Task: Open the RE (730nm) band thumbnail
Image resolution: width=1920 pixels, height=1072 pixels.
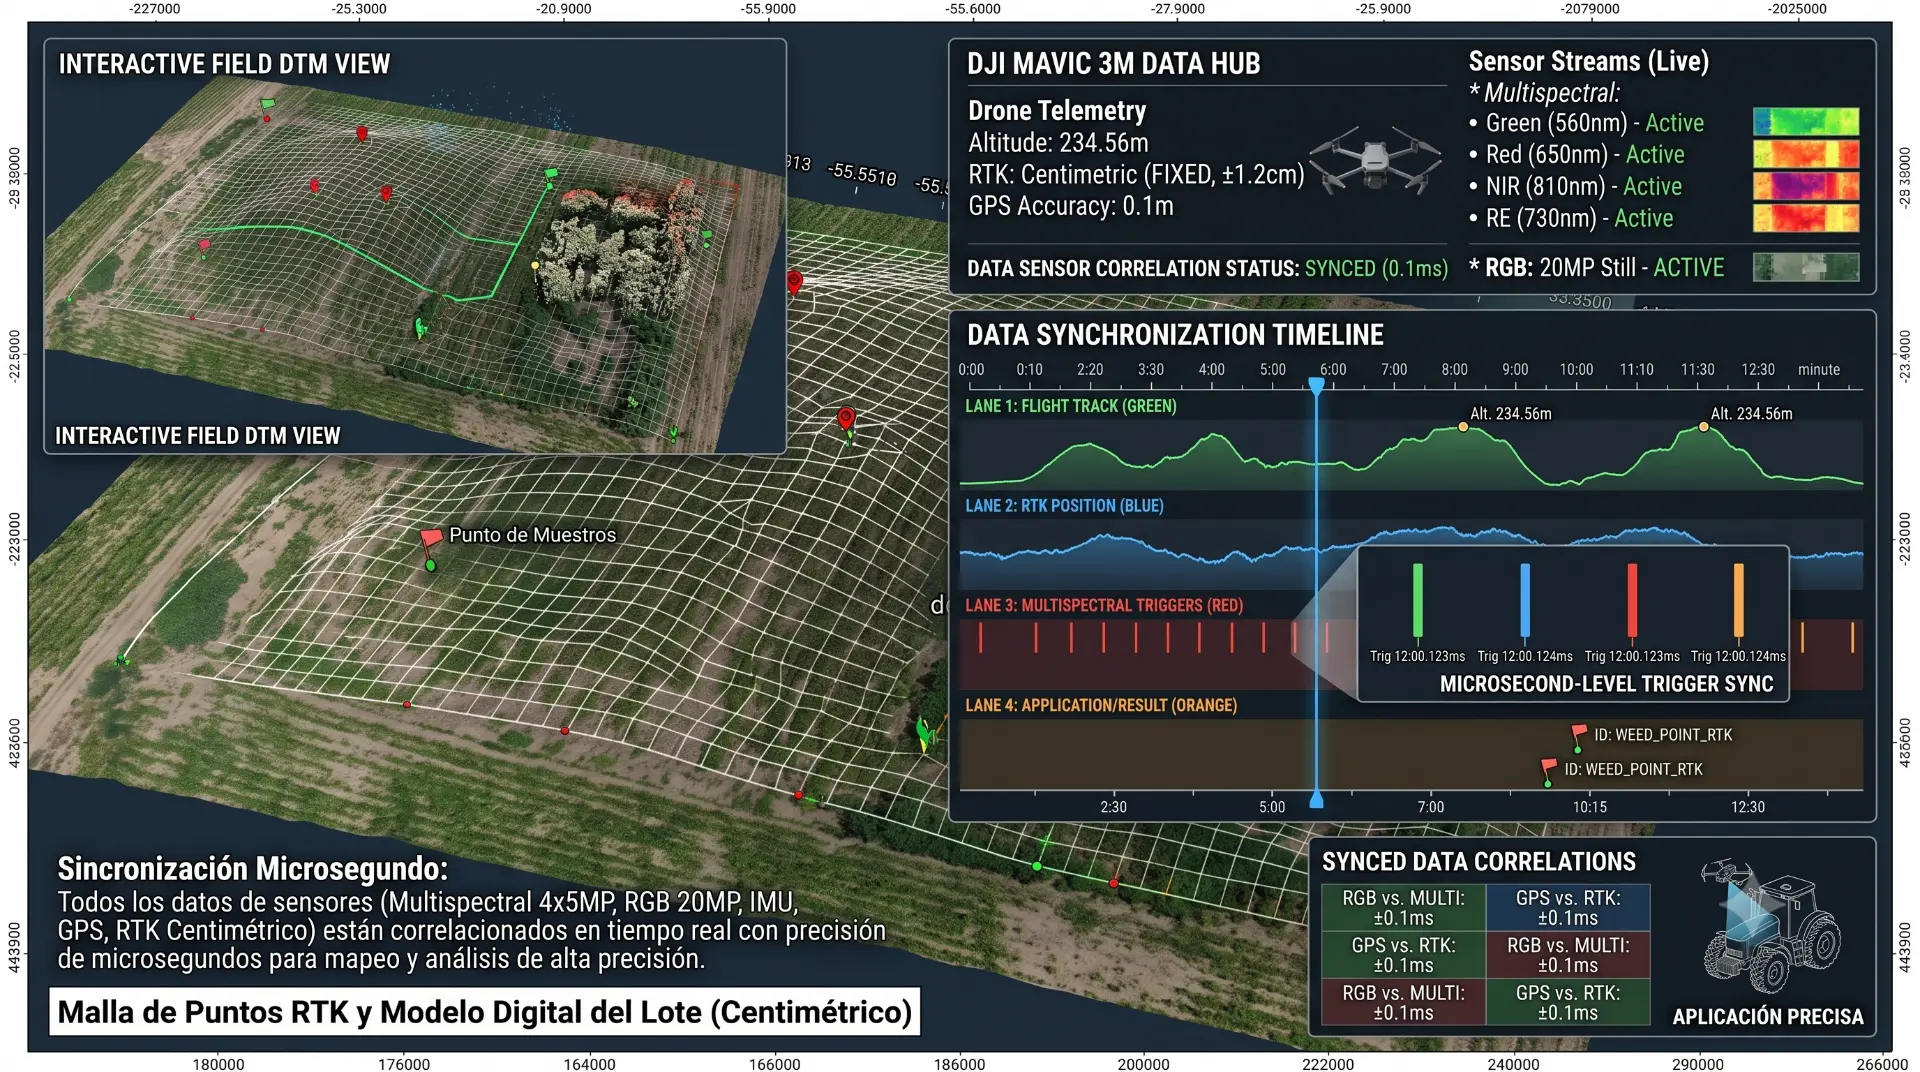Action: [1806, 218]
